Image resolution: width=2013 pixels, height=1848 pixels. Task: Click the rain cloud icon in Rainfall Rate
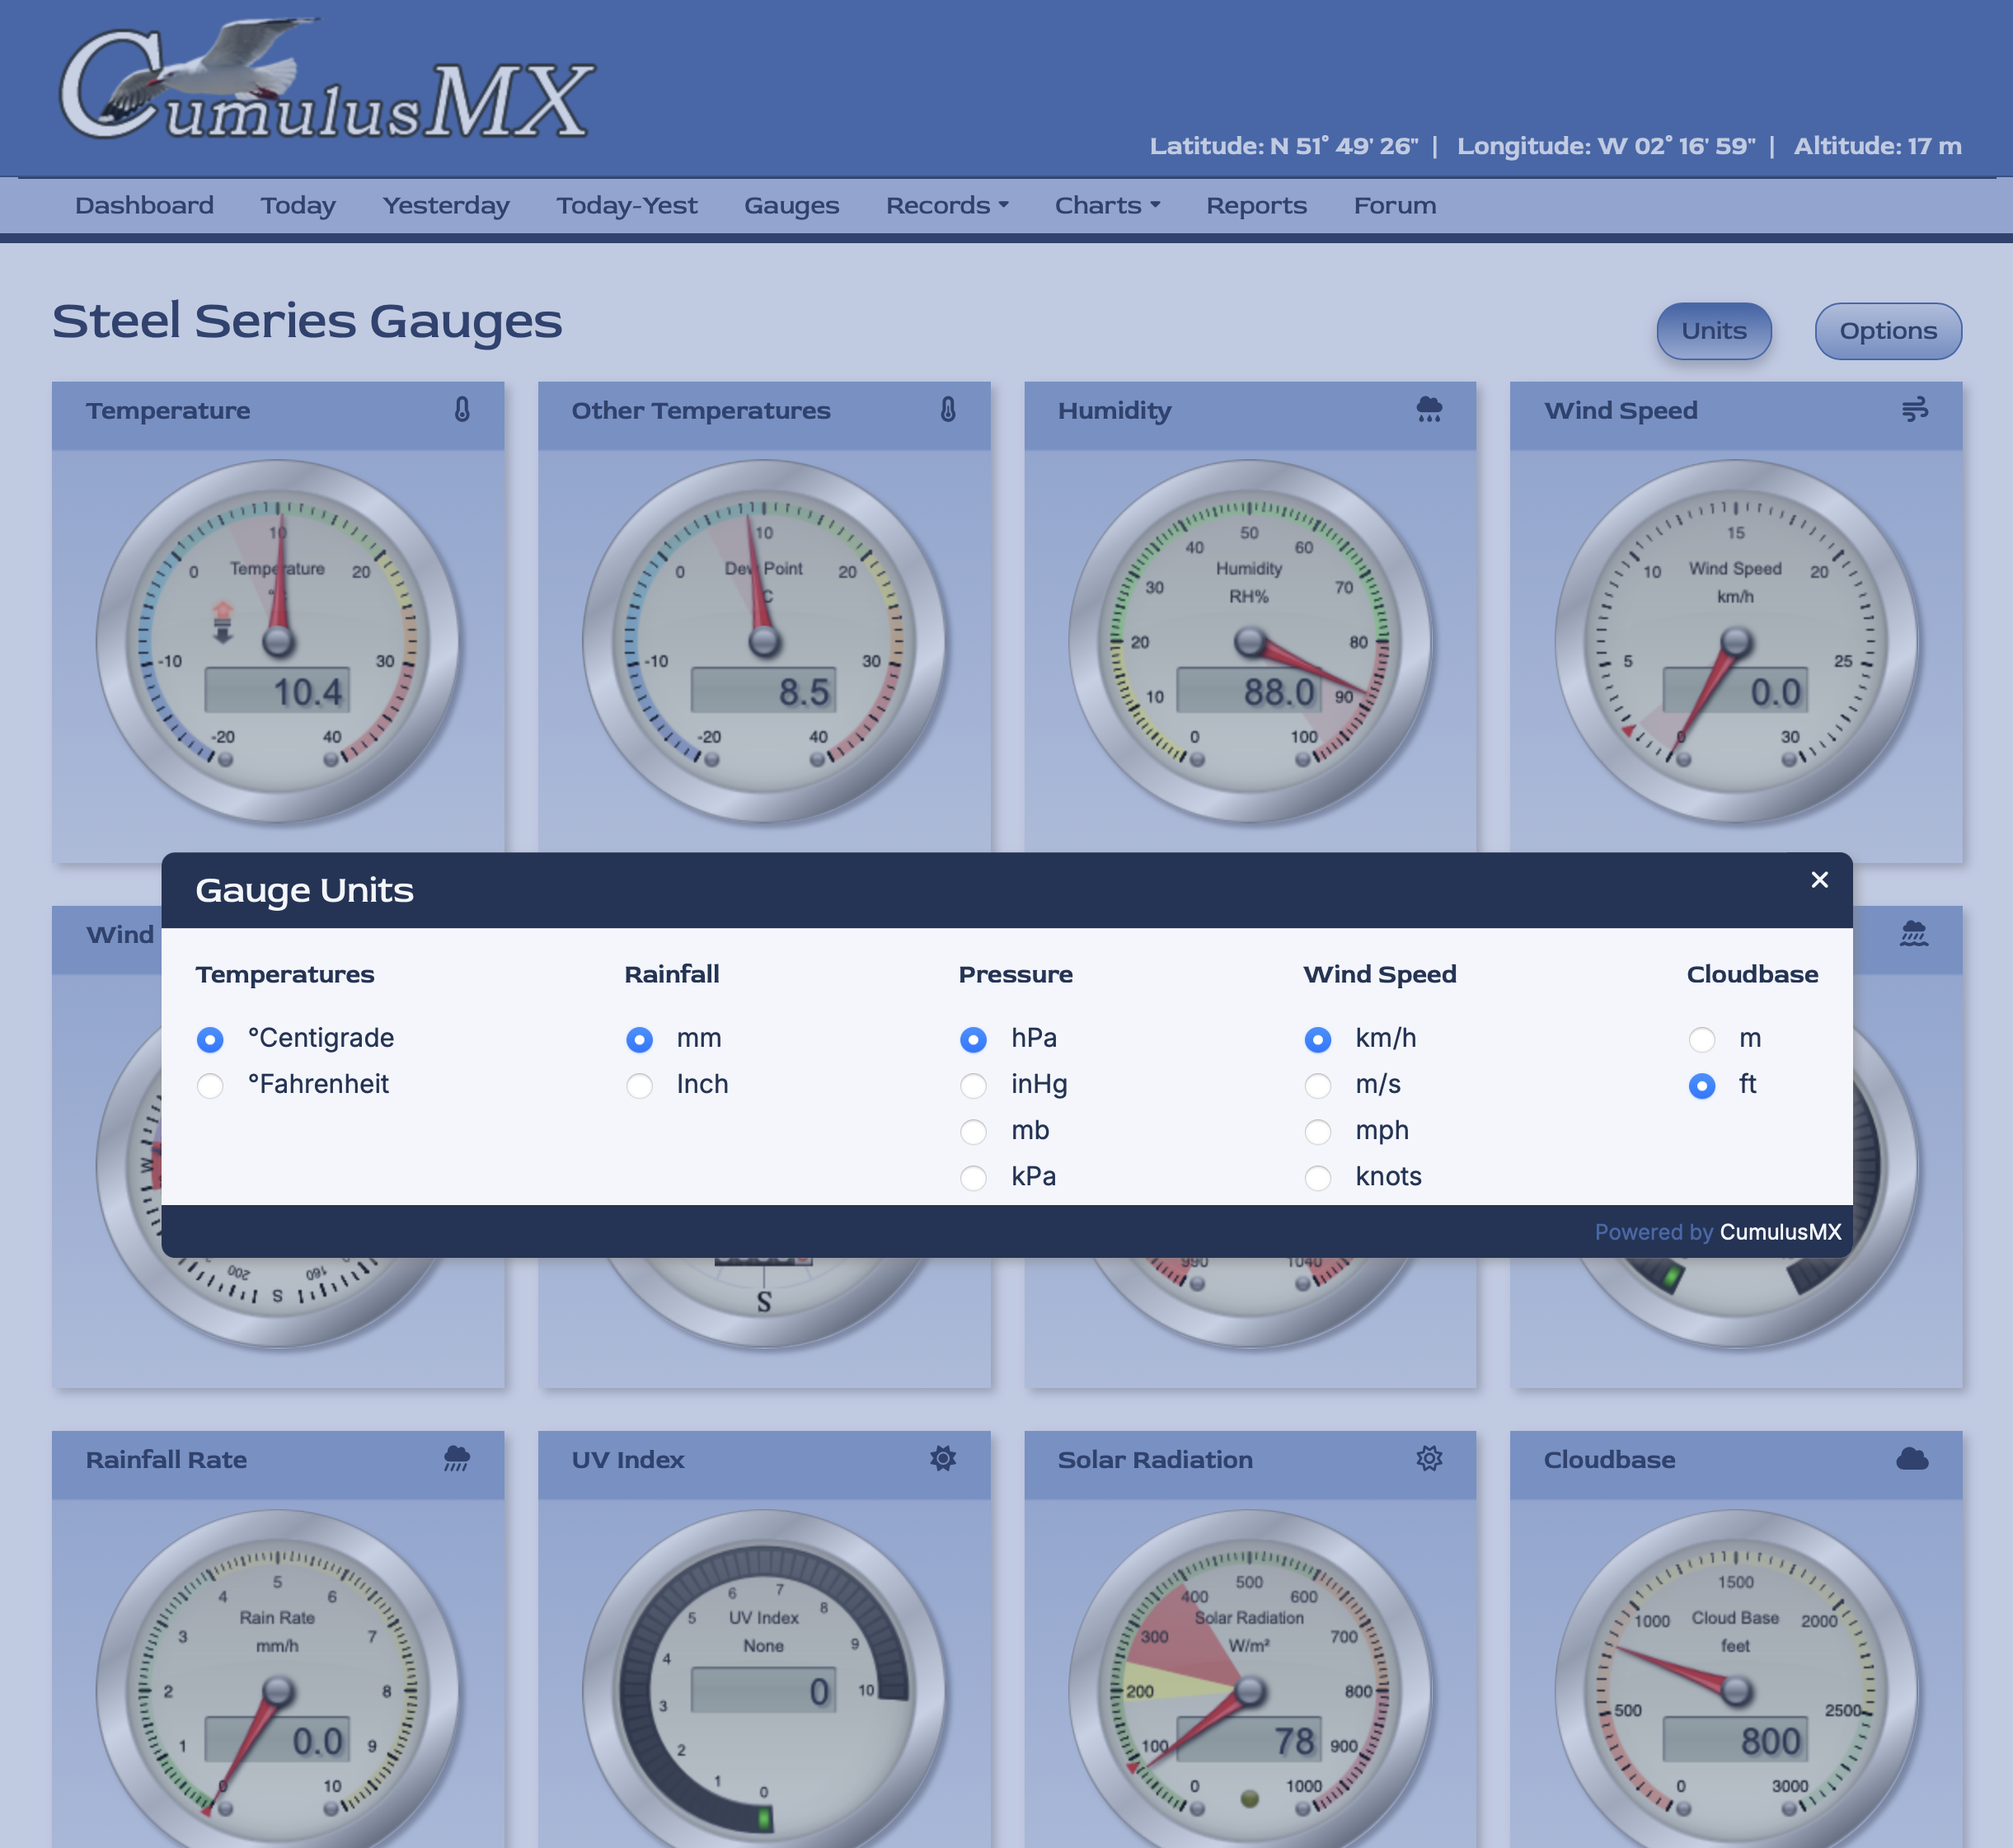(457, 1458)
